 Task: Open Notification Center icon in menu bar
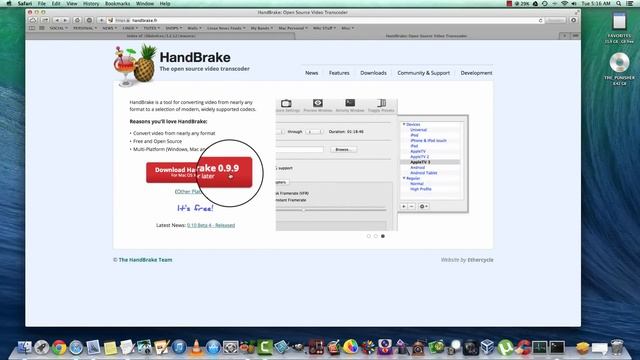coord(630,4)
